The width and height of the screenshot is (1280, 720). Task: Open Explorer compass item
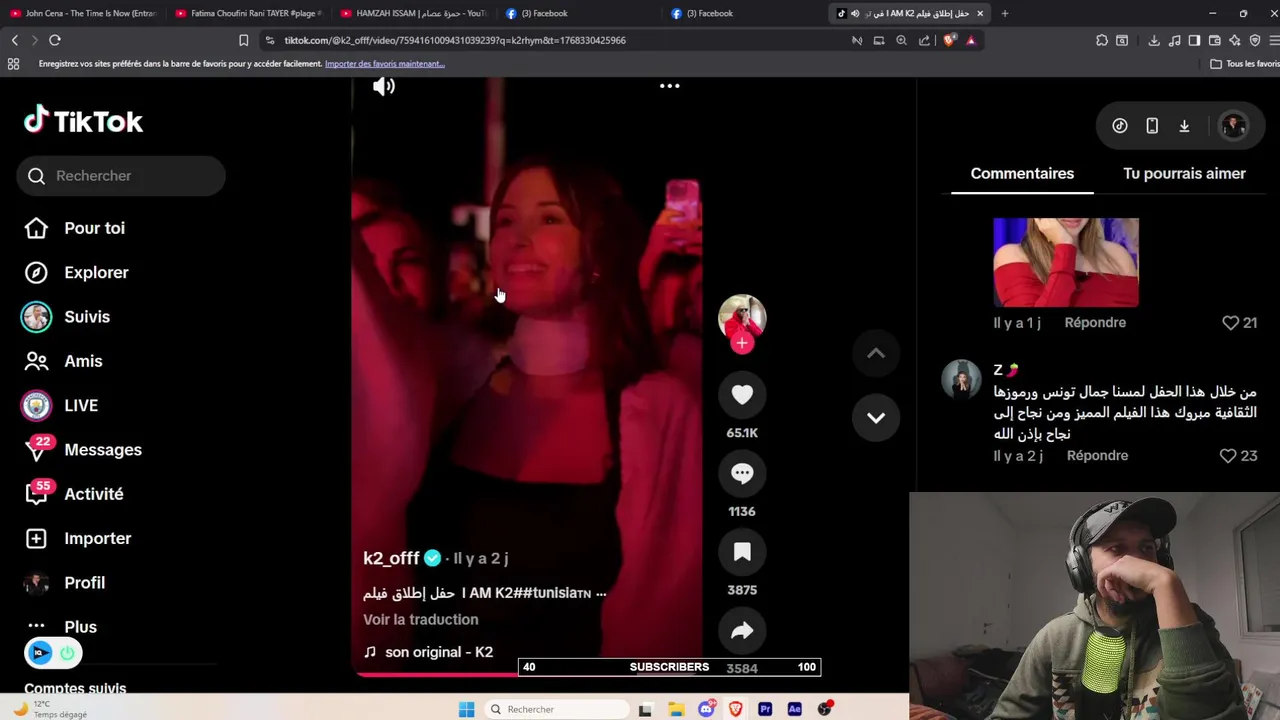point(96,272)
